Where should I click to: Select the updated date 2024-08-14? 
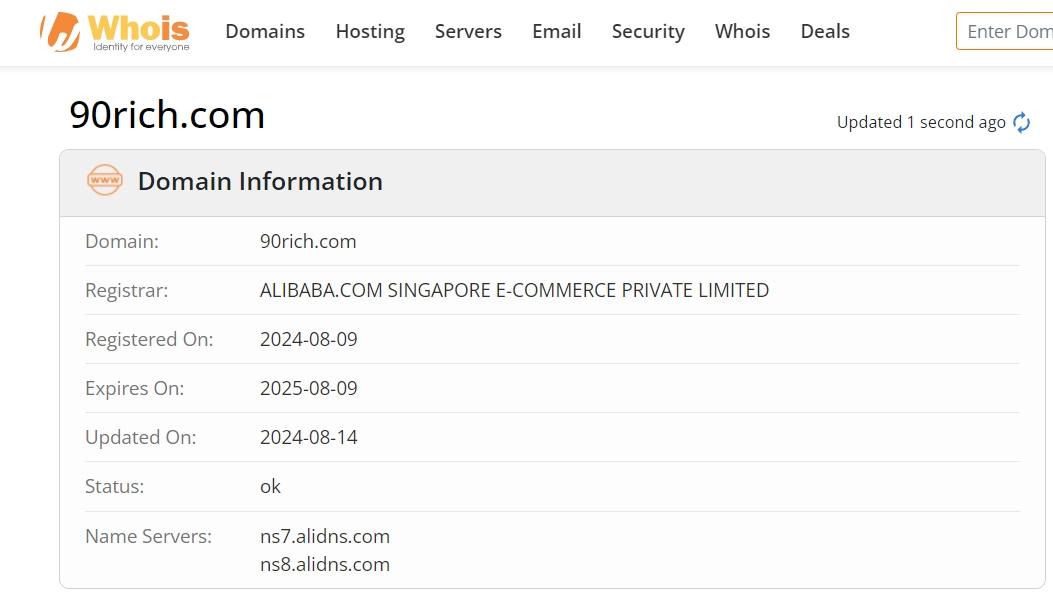tap(309, 437)
